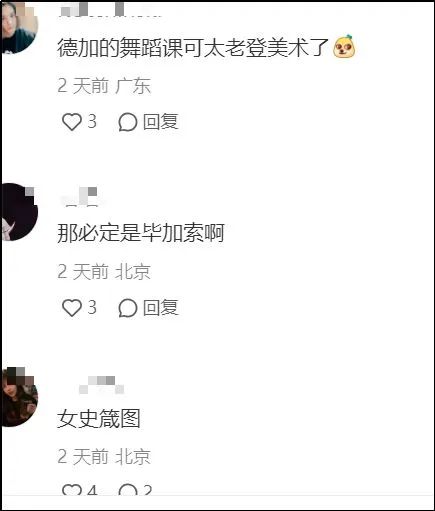This screenshot has width=435, height=511.
Task: Click the 回复 text under the Guangdong comment
Action: 161,122
